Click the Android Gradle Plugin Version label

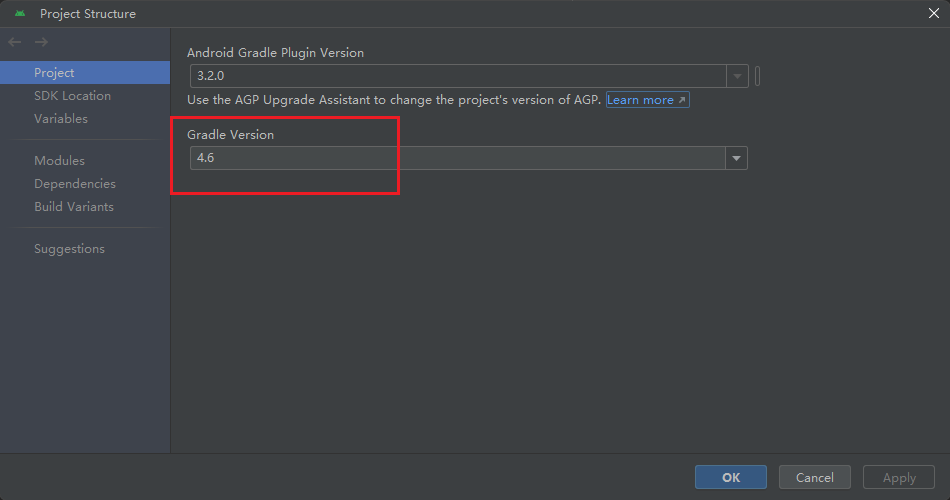coord(275,53)
